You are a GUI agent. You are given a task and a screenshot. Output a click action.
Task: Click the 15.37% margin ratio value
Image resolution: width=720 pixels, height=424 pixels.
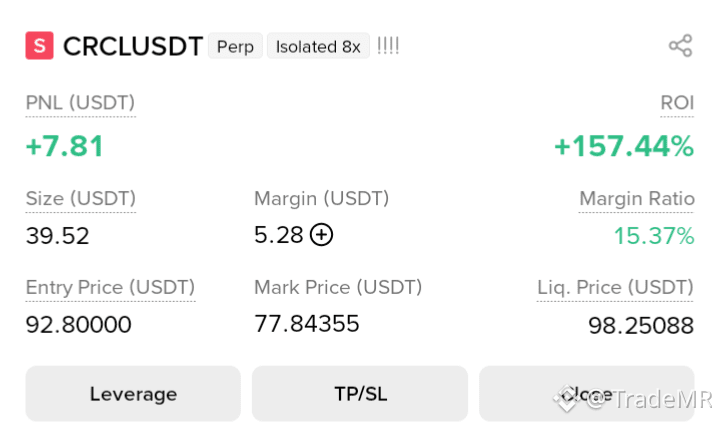pyautogui.click(x=654, y=236)
